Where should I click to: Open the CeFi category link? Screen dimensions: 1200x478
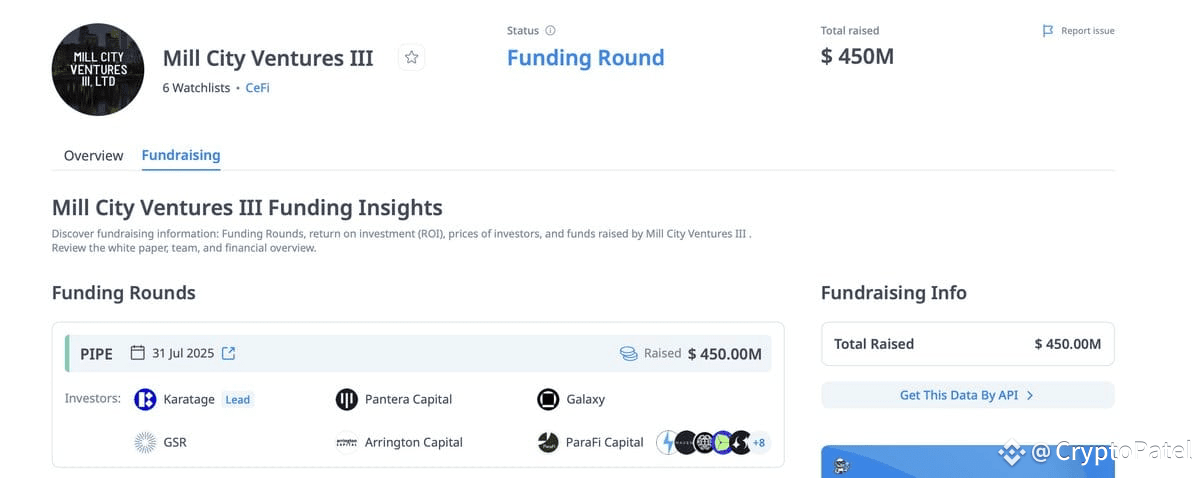pos(257,88)
